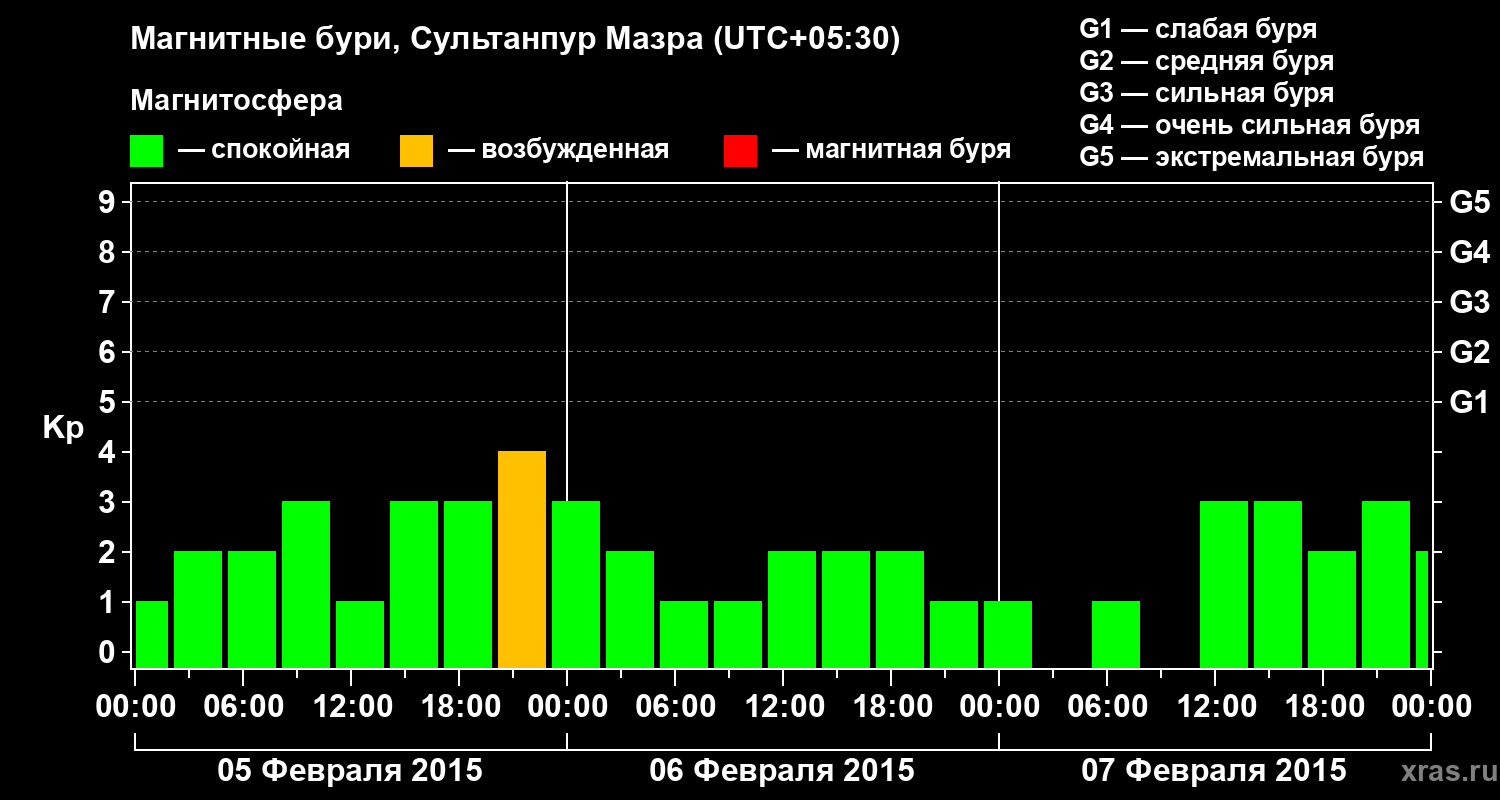Click the 'G2' right axis label
This screenshot has height=800, width=1500.
pyautogui.click(x=1470, y=353)
